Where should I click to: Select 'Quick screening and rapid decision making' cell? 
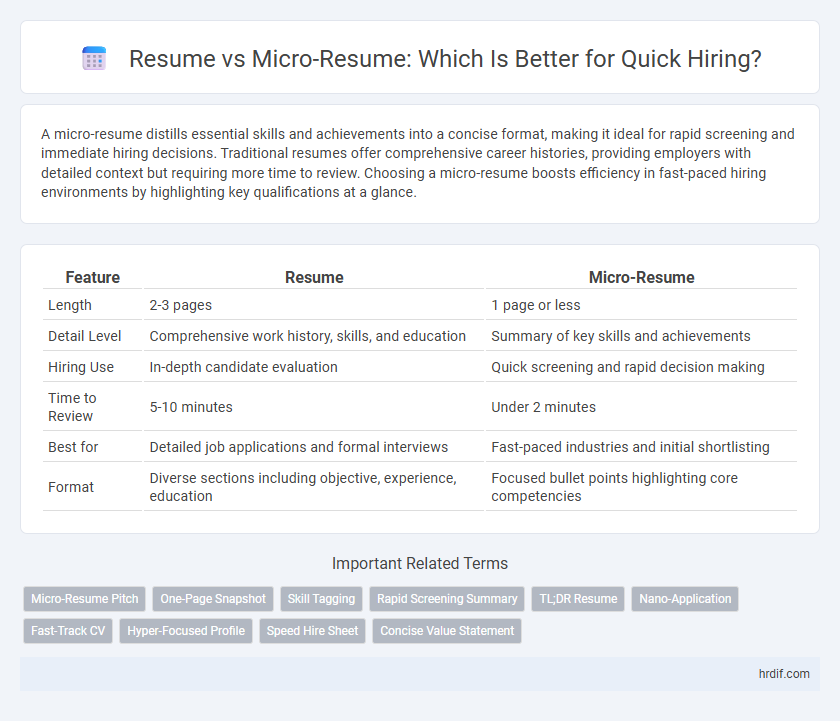641,367
